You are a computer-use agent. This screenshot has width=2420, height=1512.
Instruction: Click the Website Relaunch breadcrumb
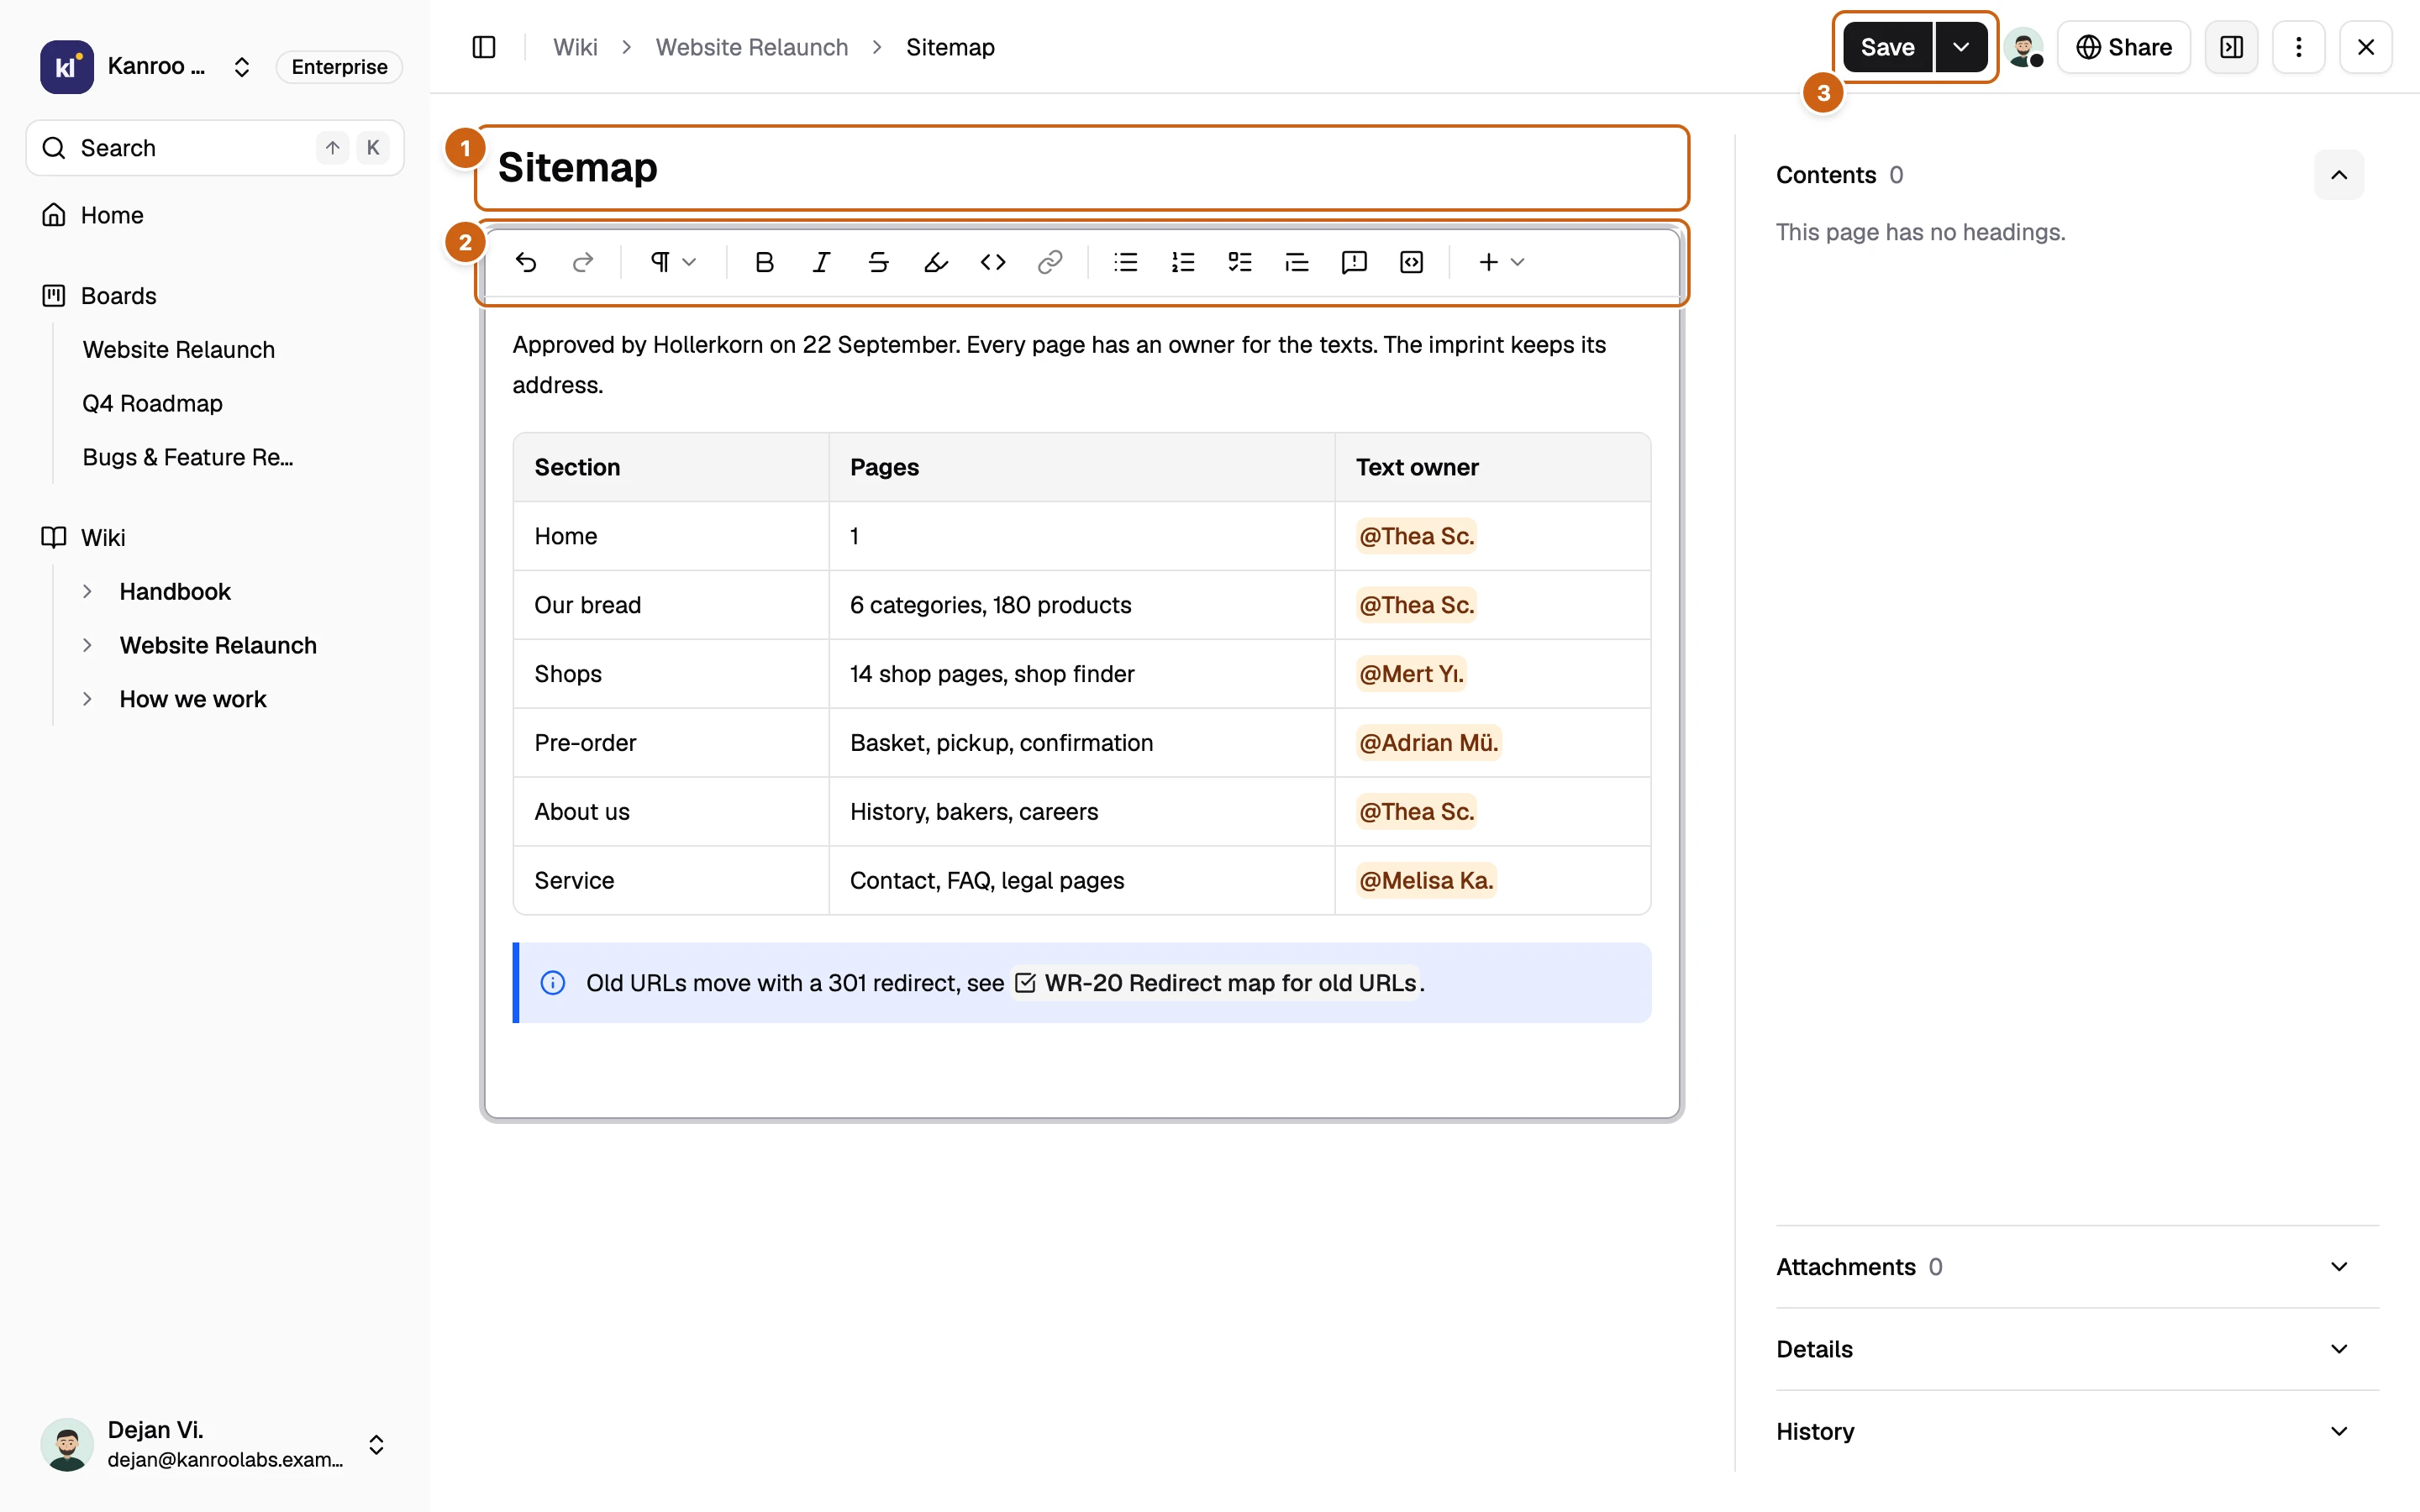coord(752,47)
